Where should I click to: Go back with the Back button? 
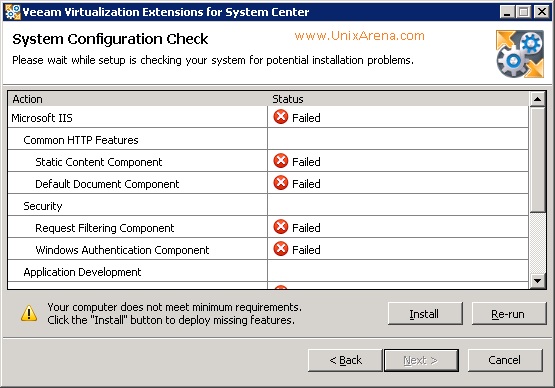(345, 360)
